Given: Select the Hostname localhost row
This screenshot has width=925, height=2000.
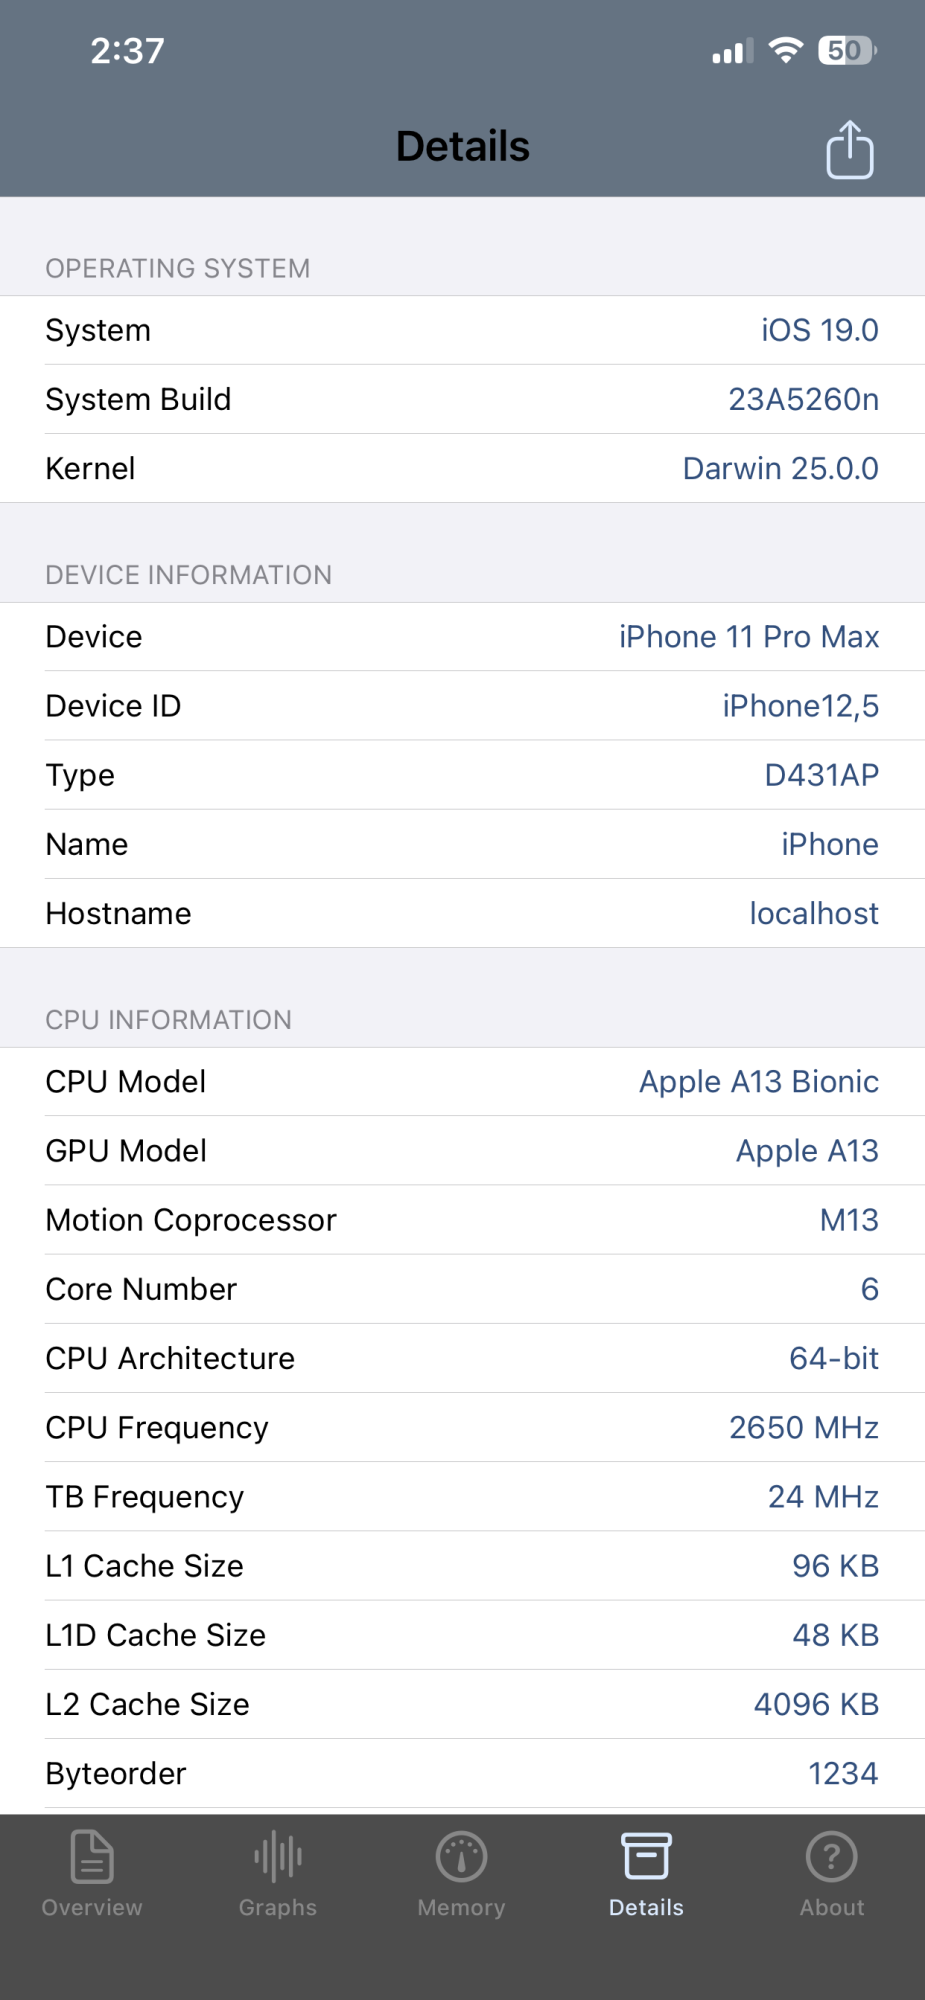Looking at the screenshot, I should (462, 913).
